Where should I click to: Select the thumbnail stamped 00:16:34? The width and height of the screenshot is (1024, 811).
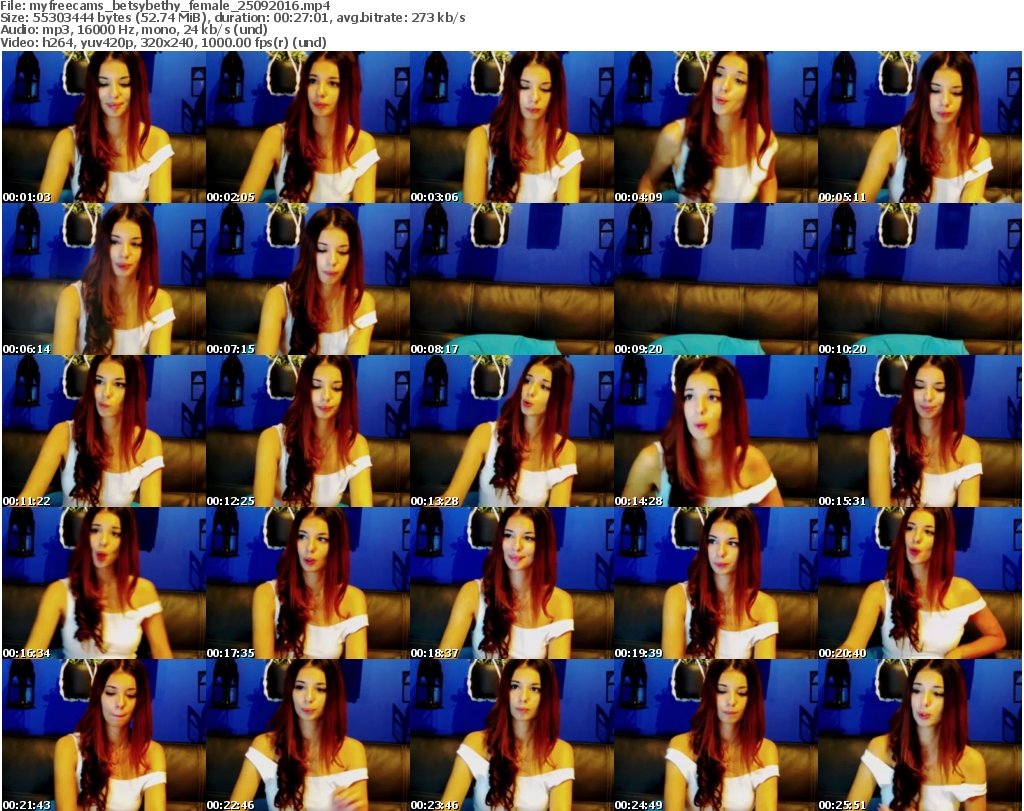coord(104,583)
